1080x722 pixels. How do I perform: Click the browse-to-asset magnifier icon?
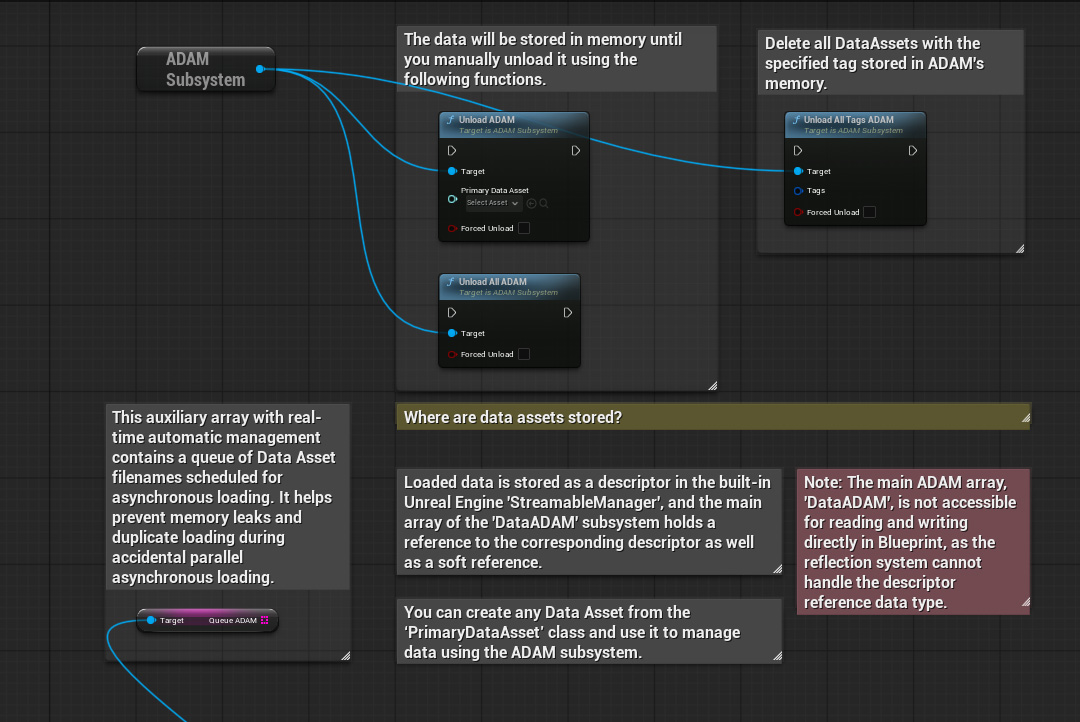(x=544, y=203)
